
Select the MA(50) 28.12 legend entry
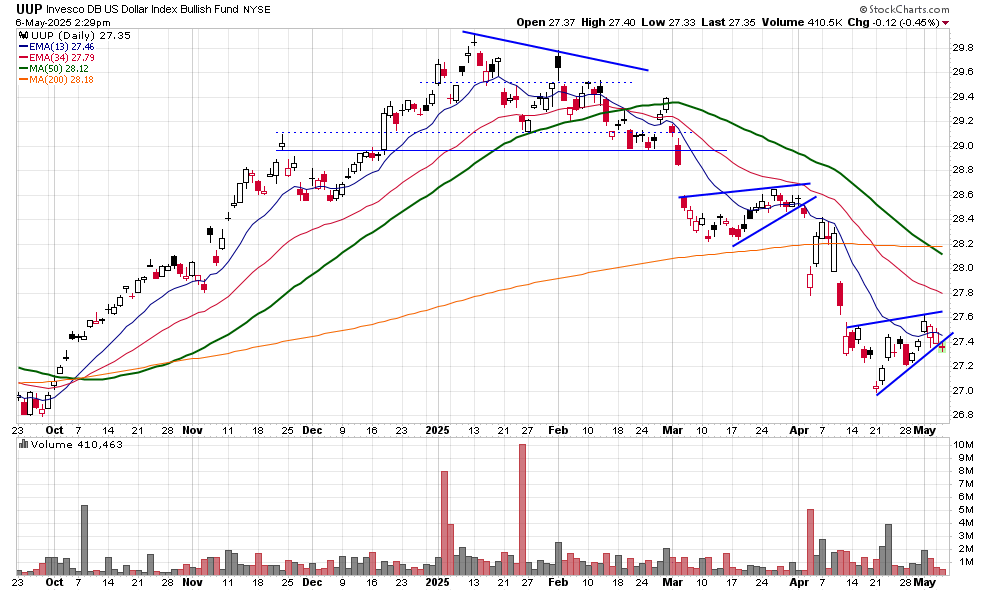click(59, 68)
